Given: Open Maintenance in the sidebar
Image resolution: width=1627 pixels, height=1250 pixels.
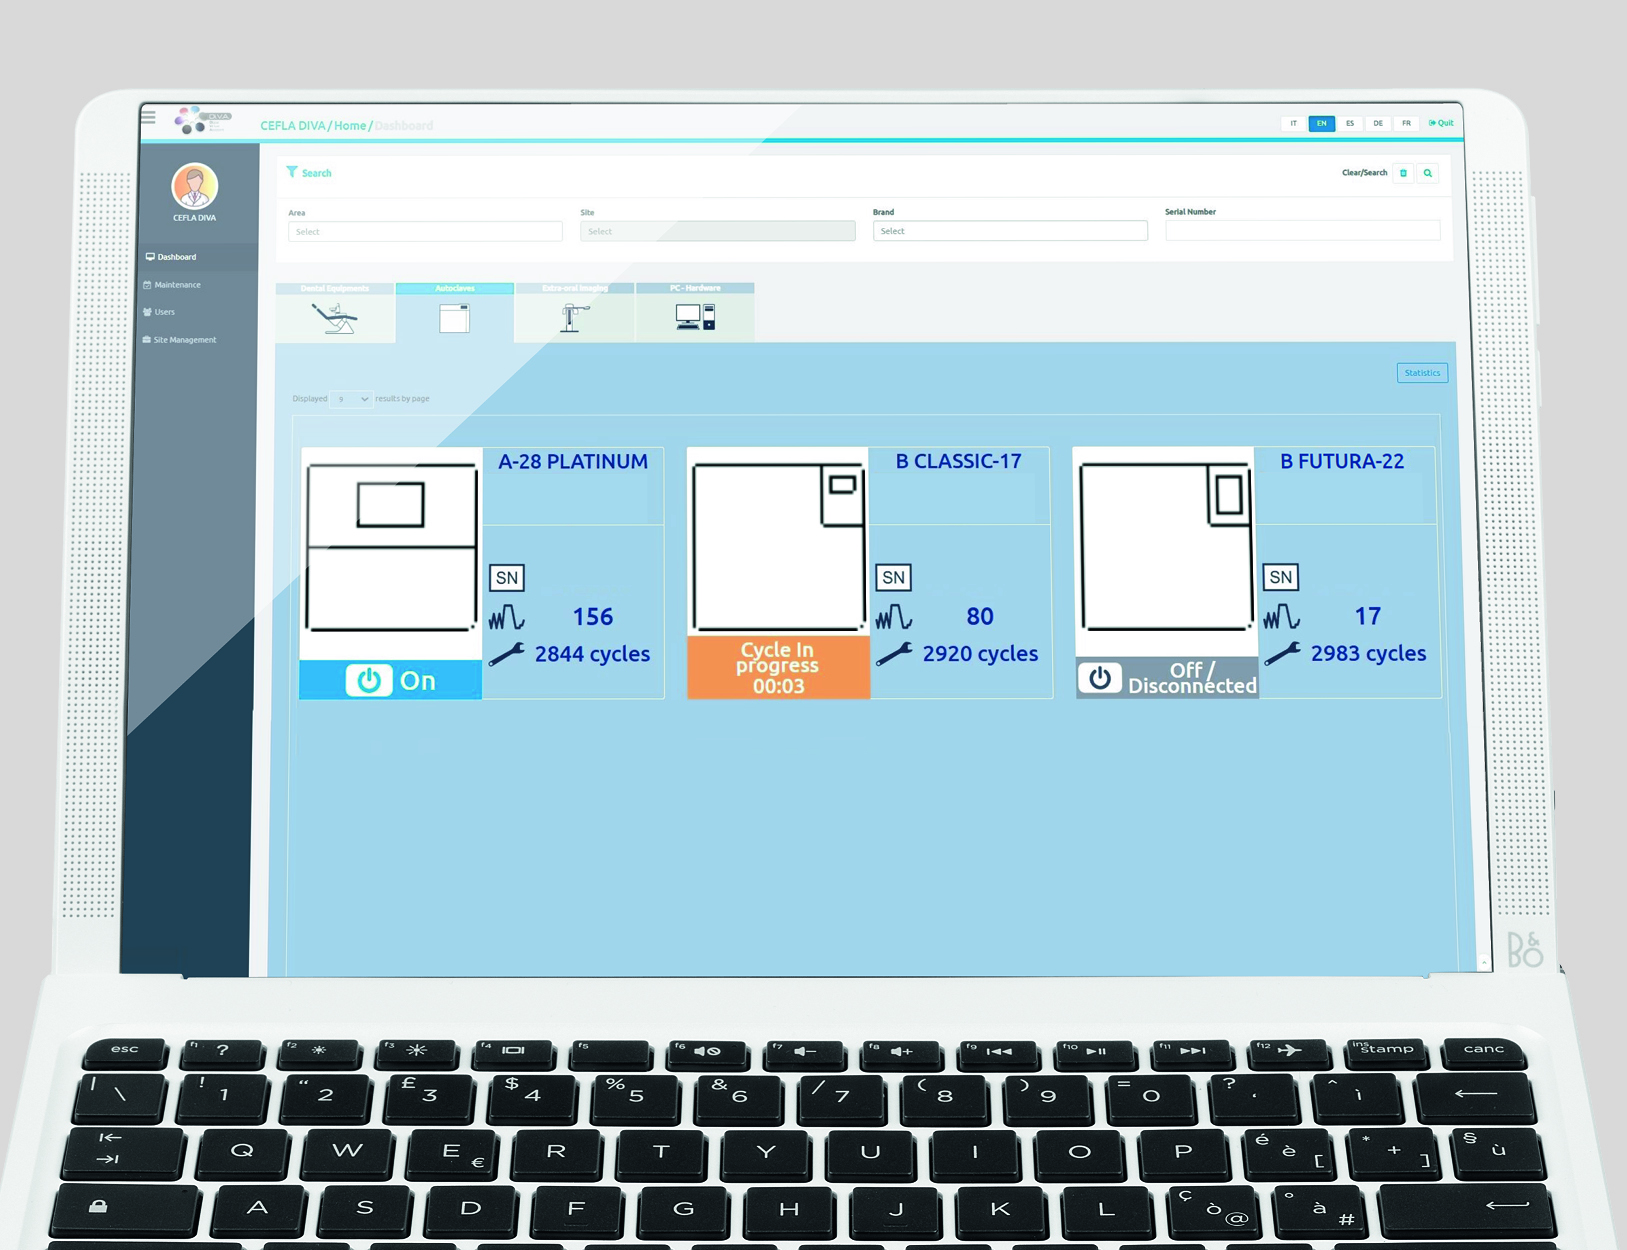Looking at the screenshot, I should [x=177, y=285].
